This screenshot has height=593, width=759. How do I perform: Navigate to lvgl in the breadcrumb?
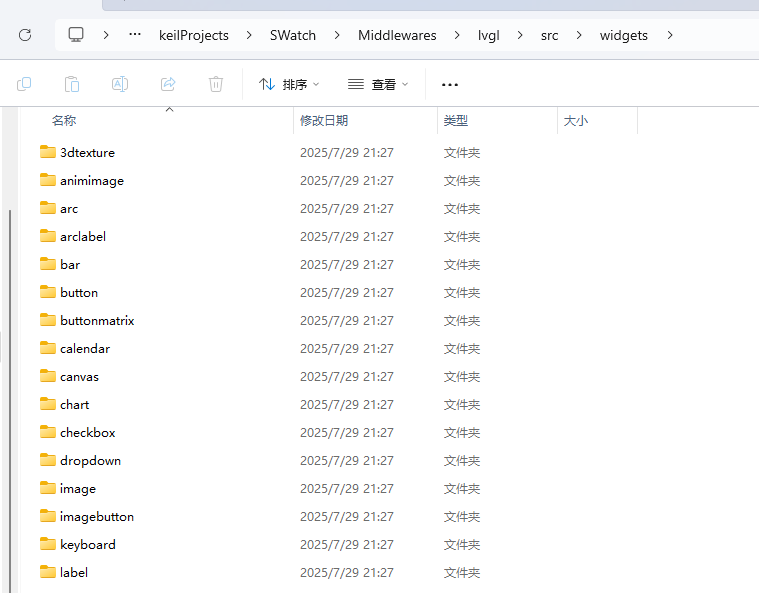point(488,35)
